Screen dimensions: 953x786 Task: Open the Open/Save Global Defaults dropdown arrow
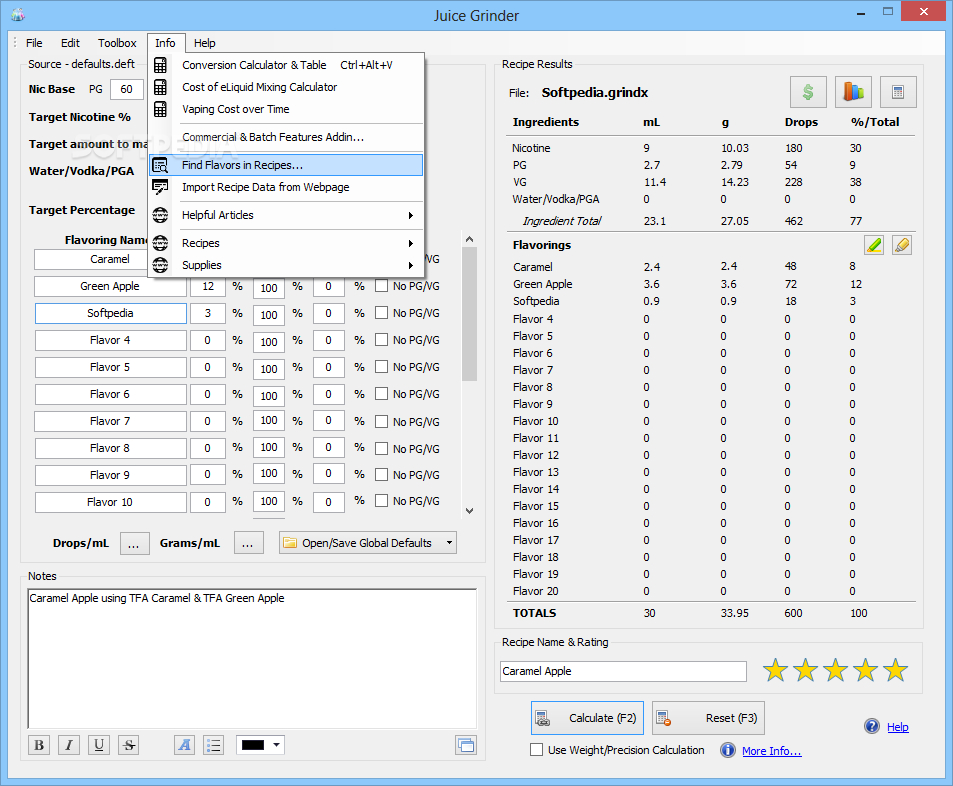449,542
